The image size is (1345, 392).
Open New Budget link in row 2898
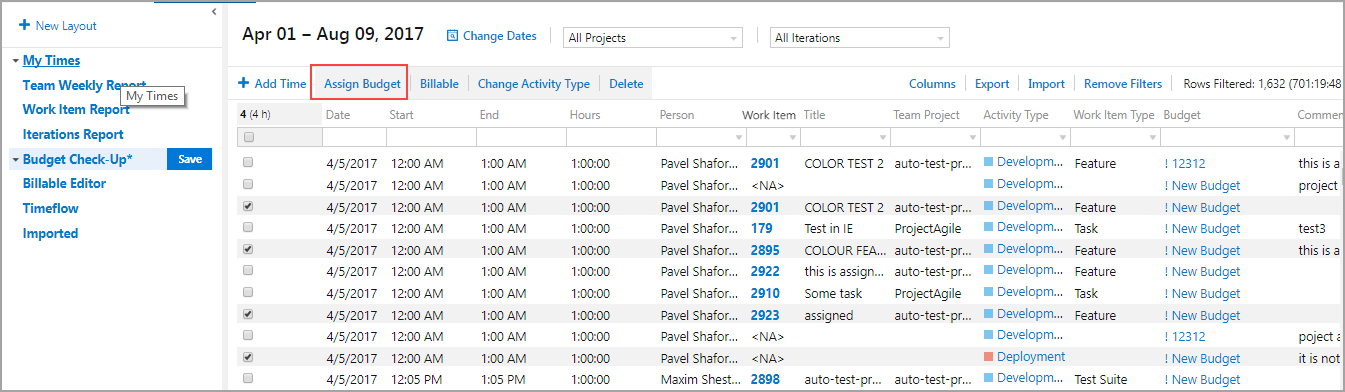click(1203, 380)
